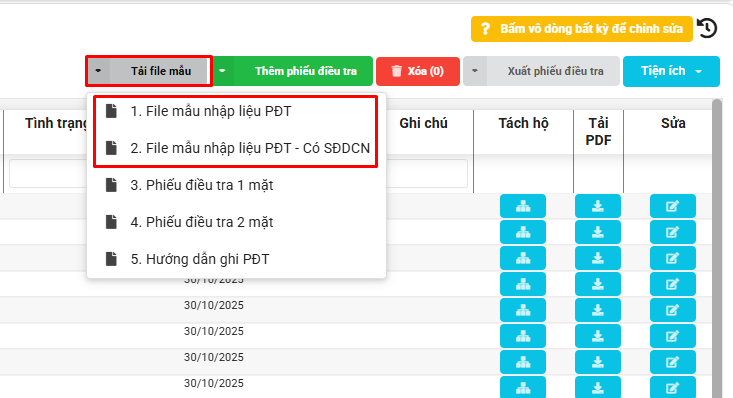Open the history clock icon
Viewport: 733px width, 398px height.
click(707, 28)
